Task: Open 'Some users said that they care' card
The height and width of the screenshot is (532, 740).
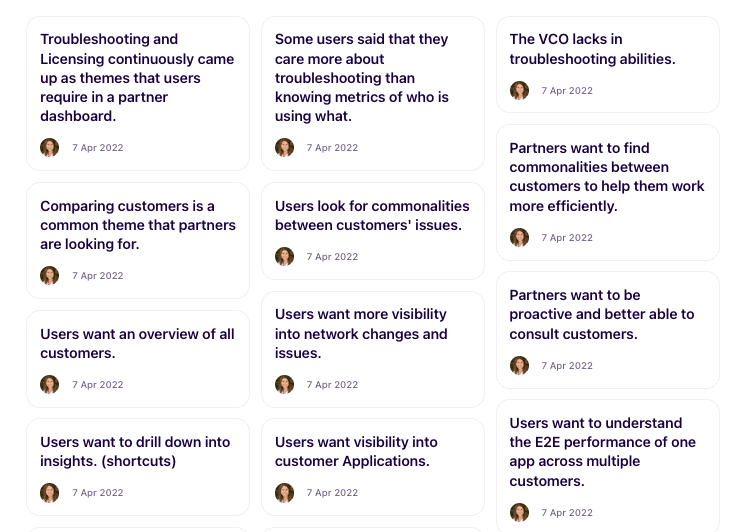Action: tap(373, 93)
